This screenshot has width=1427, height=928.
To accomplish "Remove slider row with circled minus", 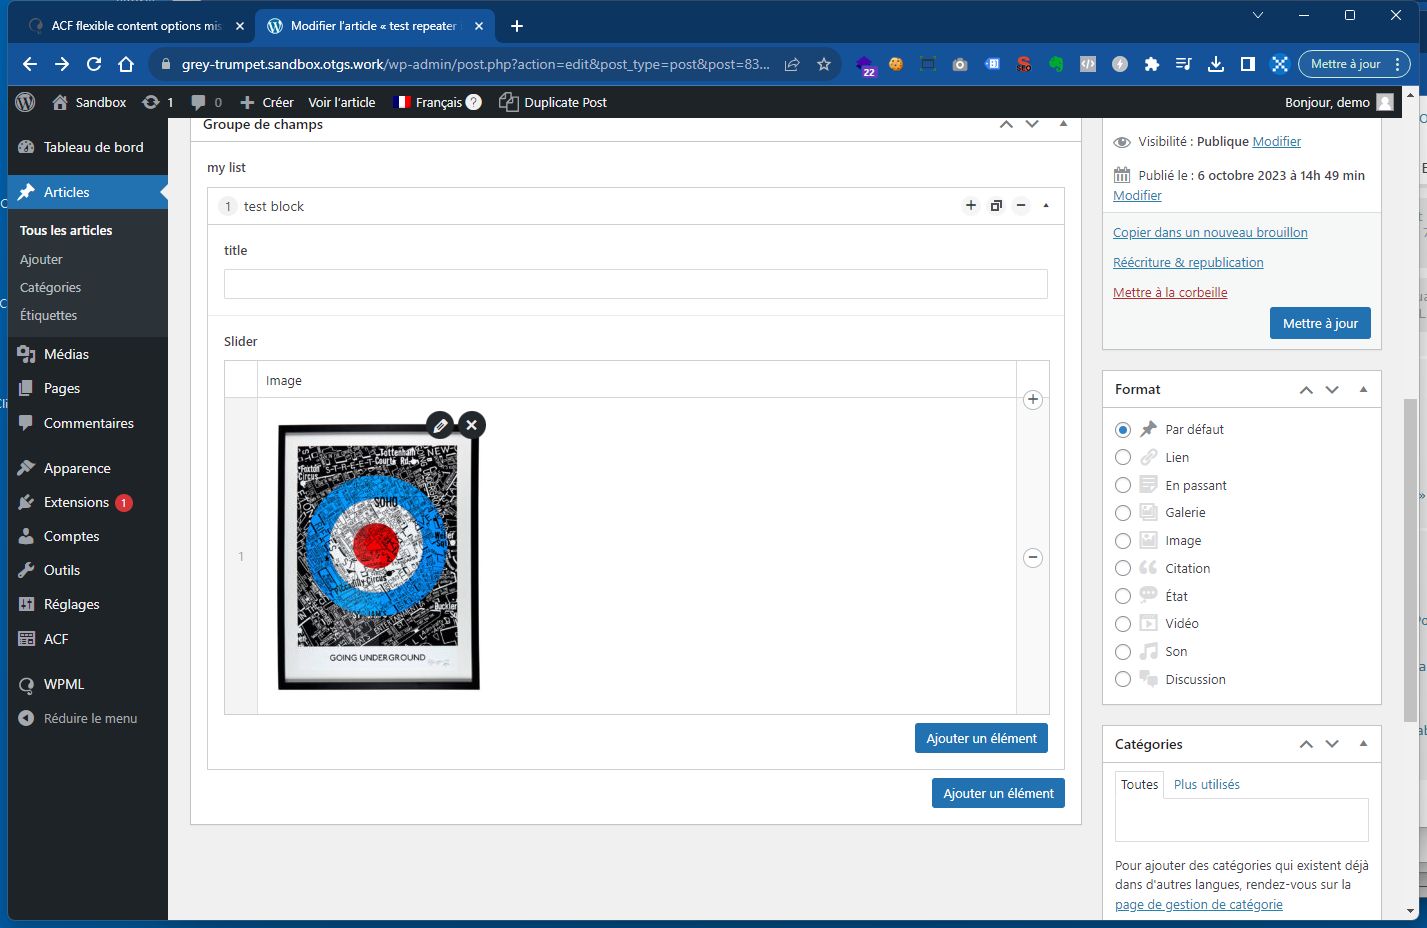I will click(x=1033, y=558).
